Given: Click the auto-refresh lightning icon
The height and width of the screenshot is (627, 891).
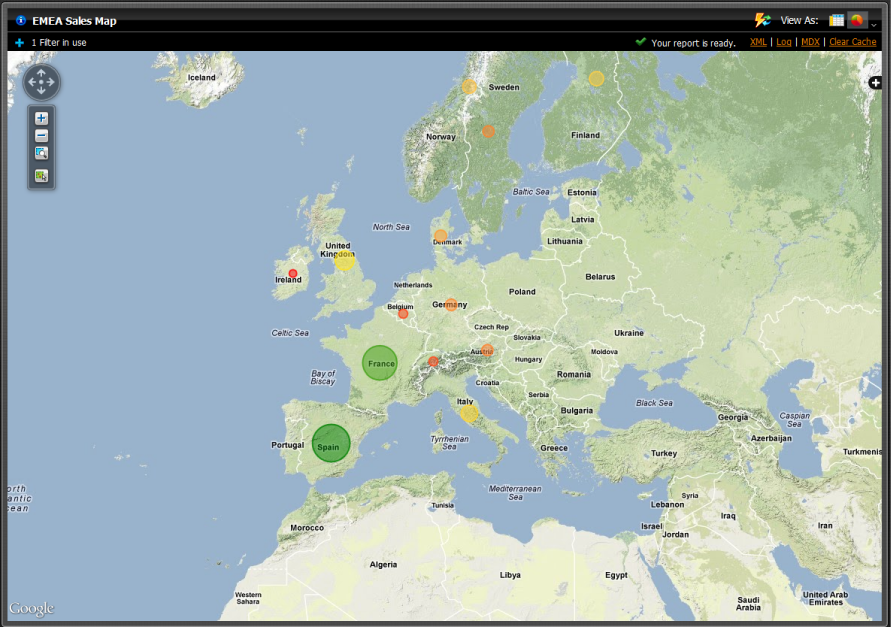Looking at the screenshot, I should coord(762,20).
